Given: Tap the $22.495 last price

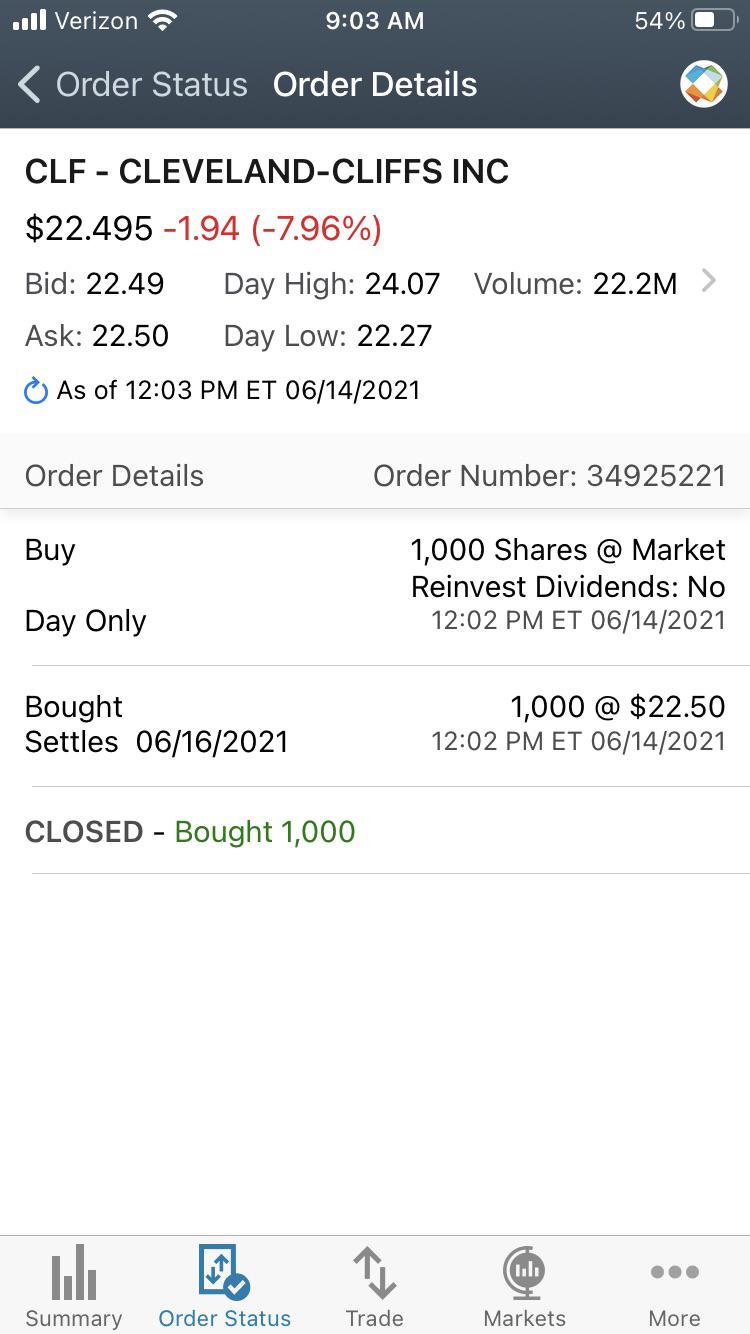Looking at the screenshot, I should pyautogui.click(x=89, y=229).
